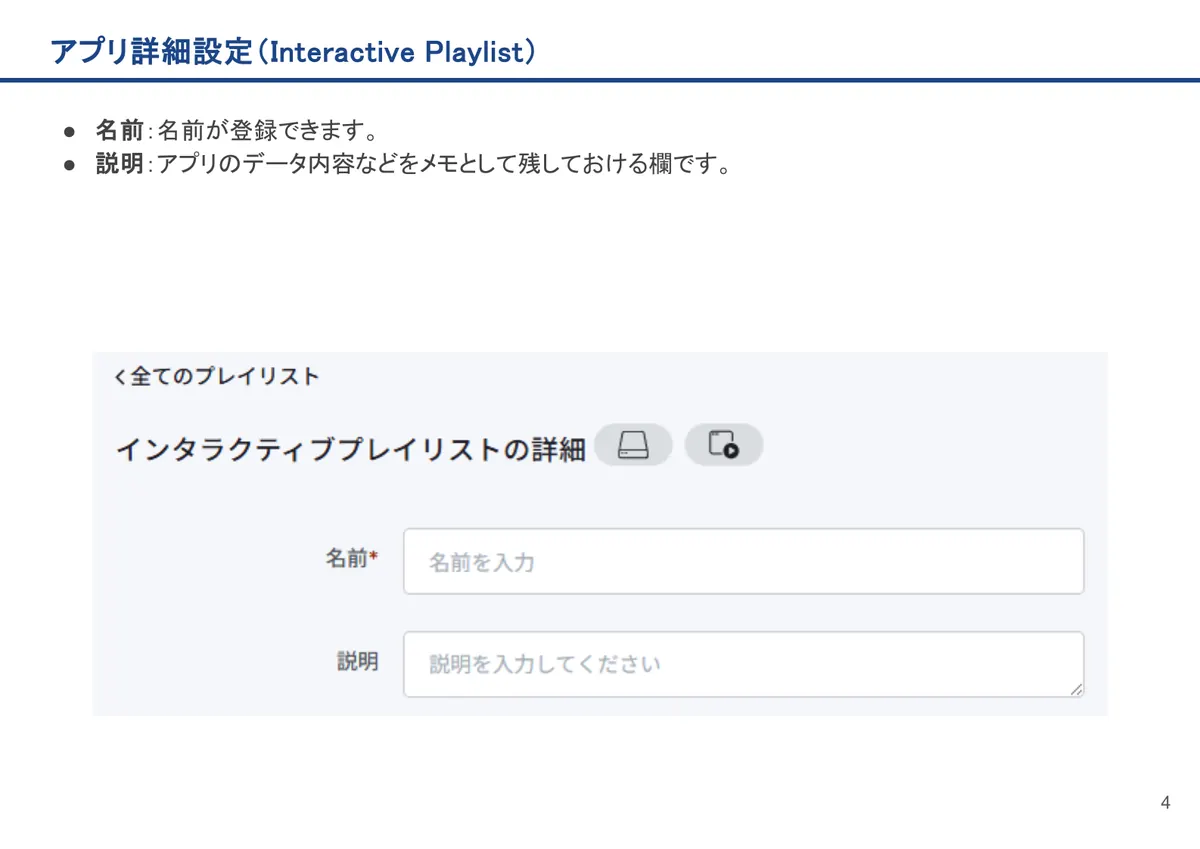Click the 説明 field label
1200x849 pixels.
tap(358, 662)
